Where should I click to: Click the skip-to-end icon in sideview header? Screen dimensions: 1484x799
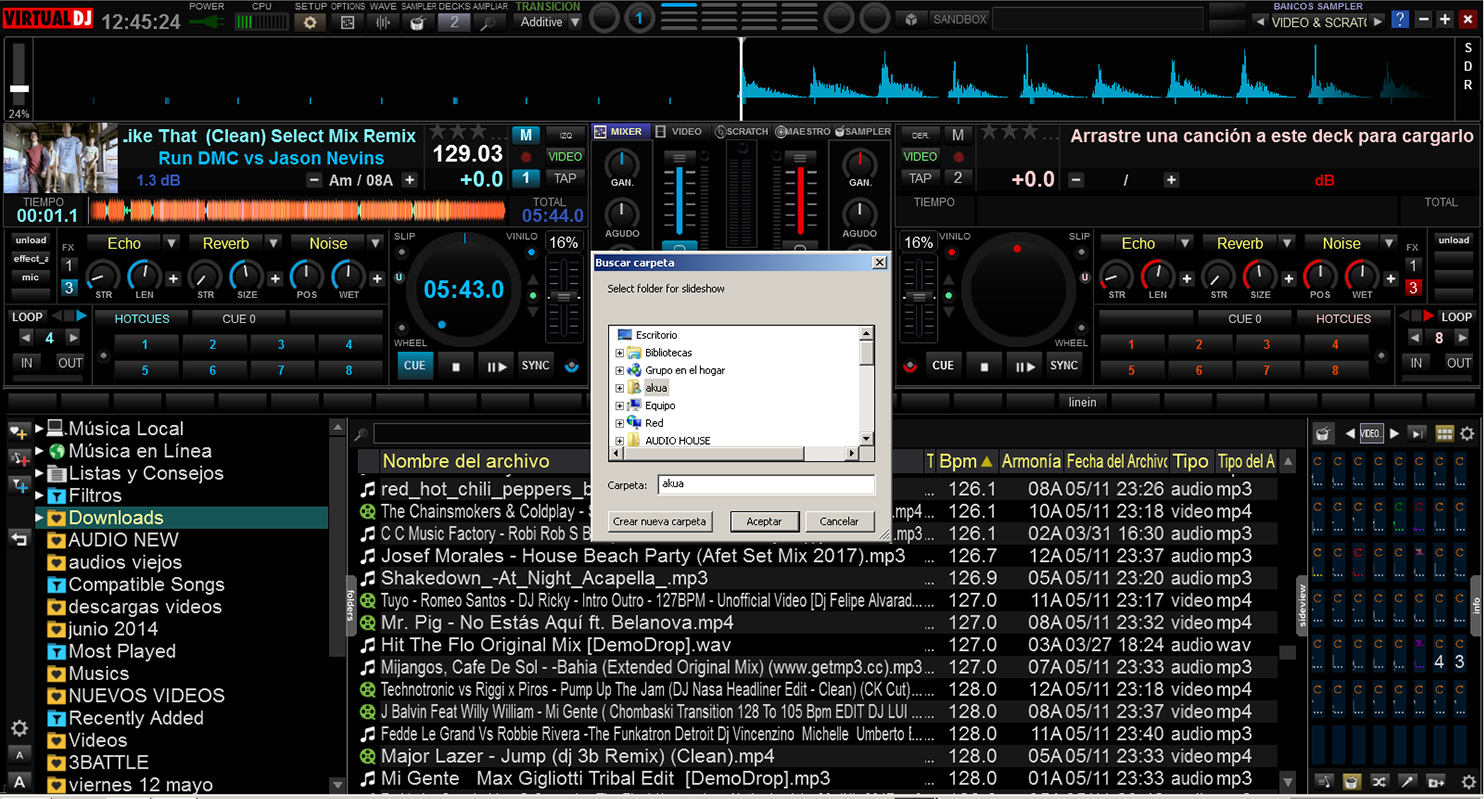(x=1417, y=433)
